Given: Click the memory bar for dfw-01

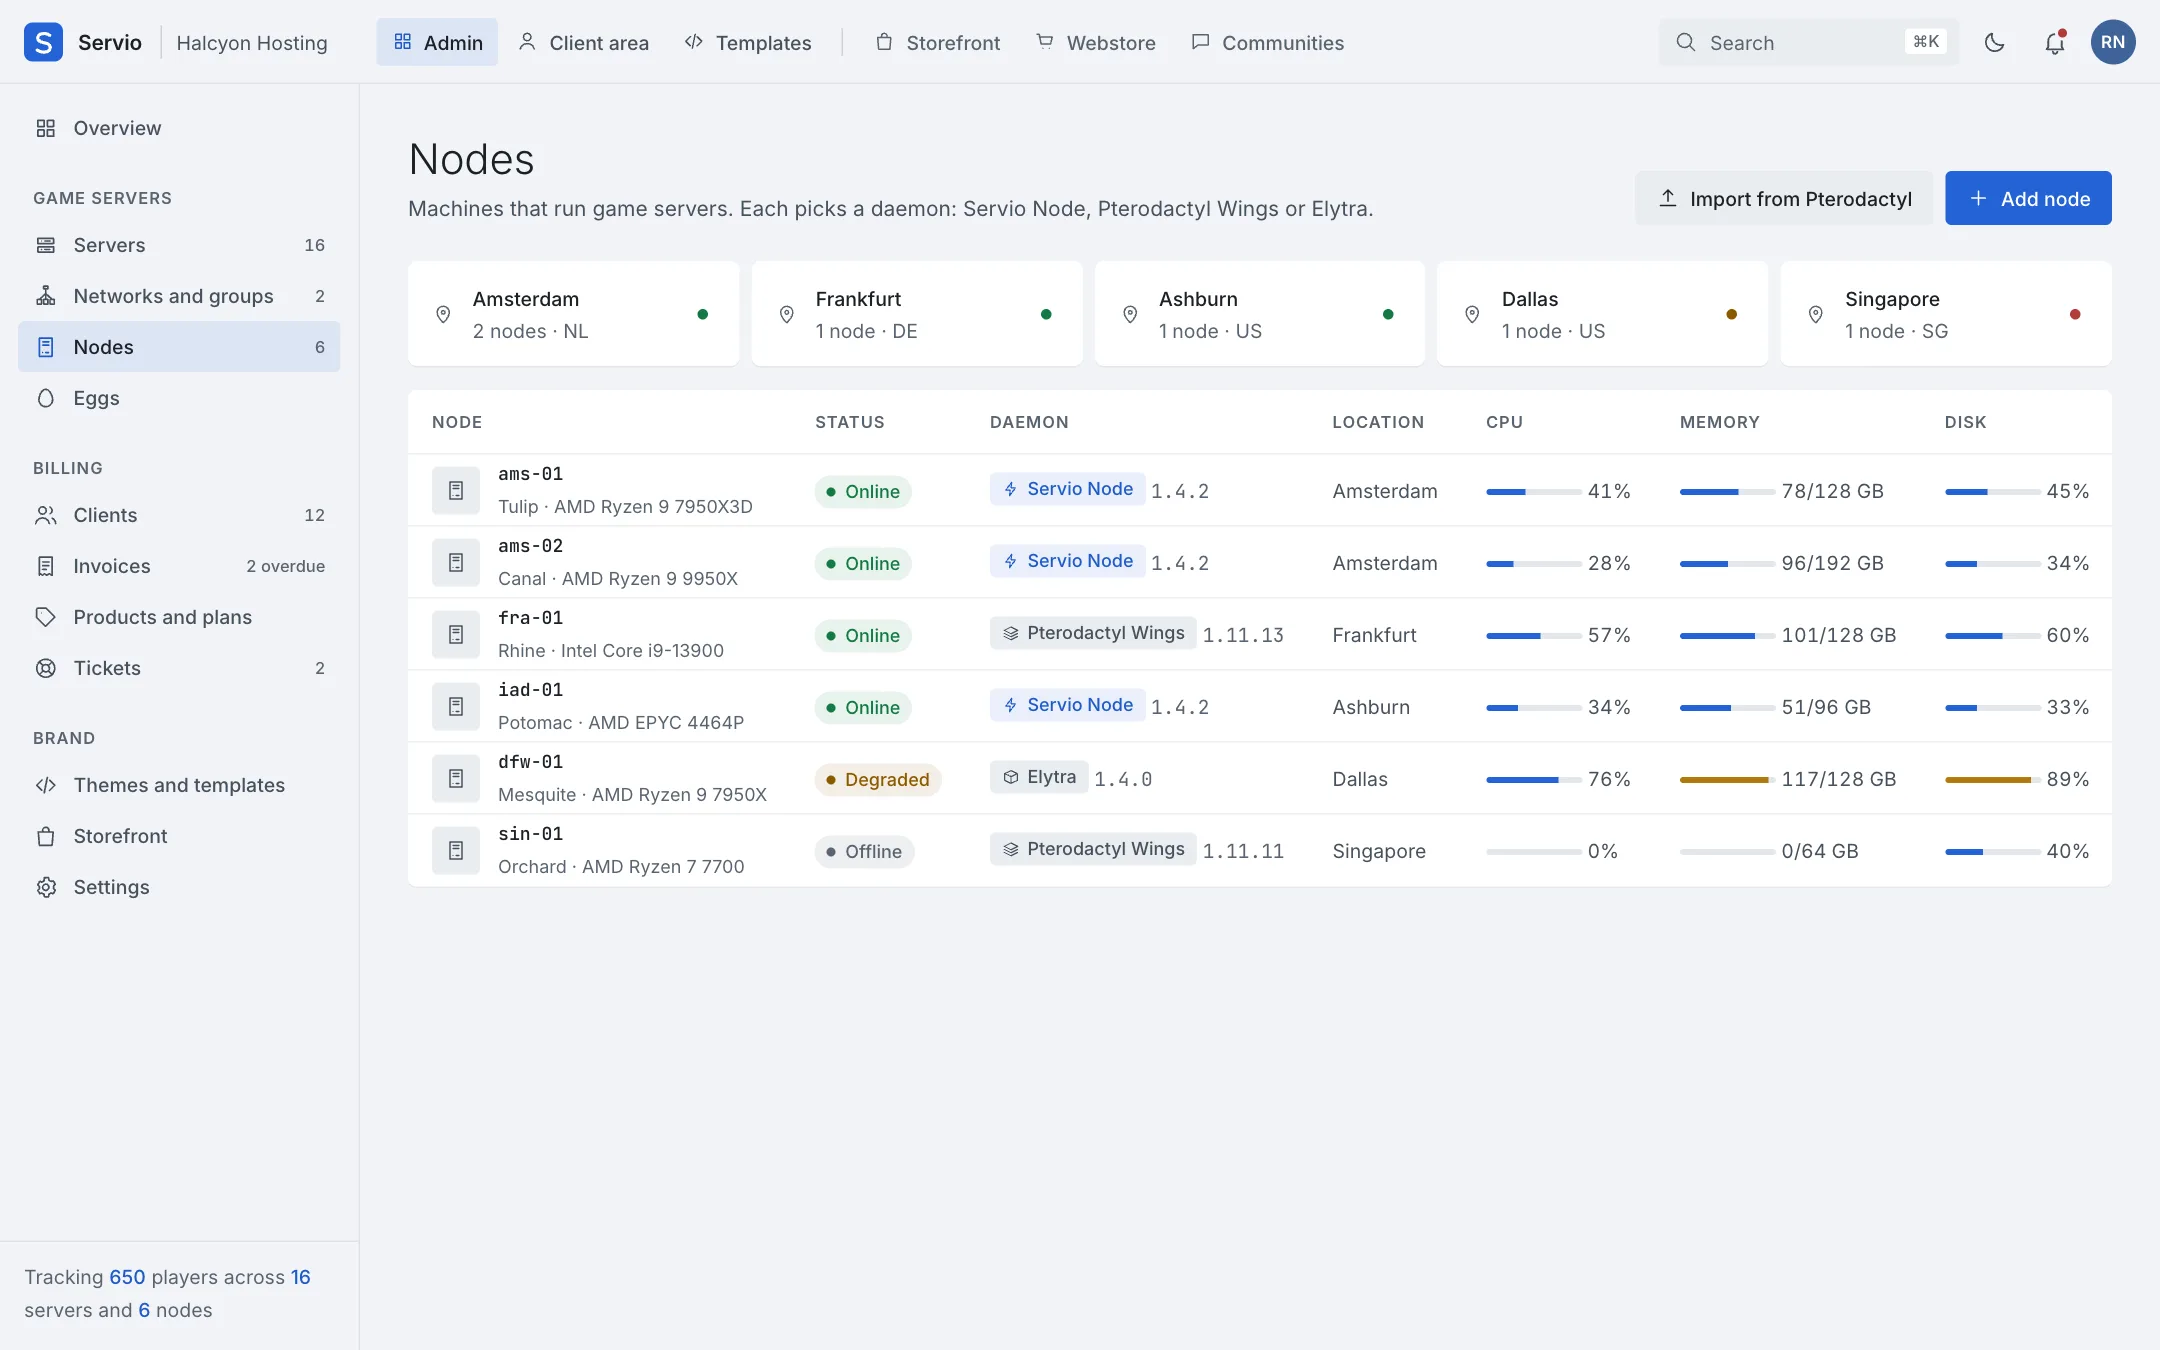Looking at the screenshot, I should (x=1728, y=780).
